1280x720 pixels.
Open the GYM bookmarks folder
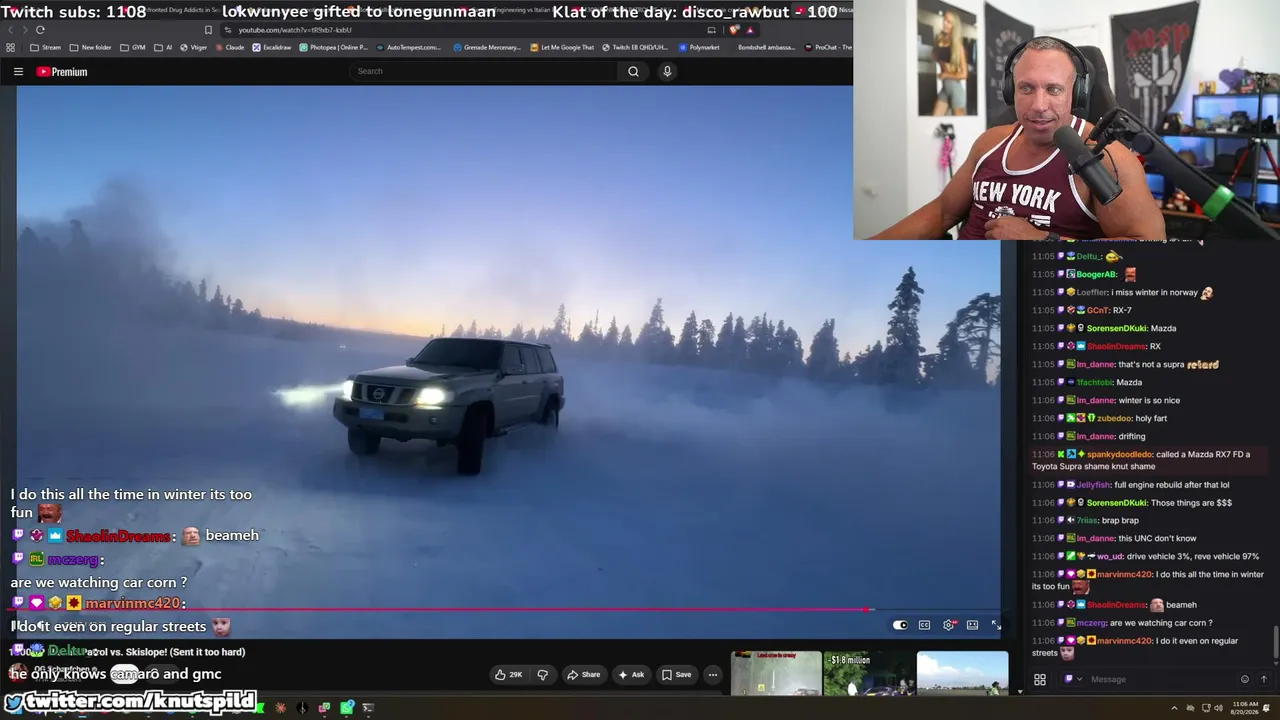coord(132,47)
